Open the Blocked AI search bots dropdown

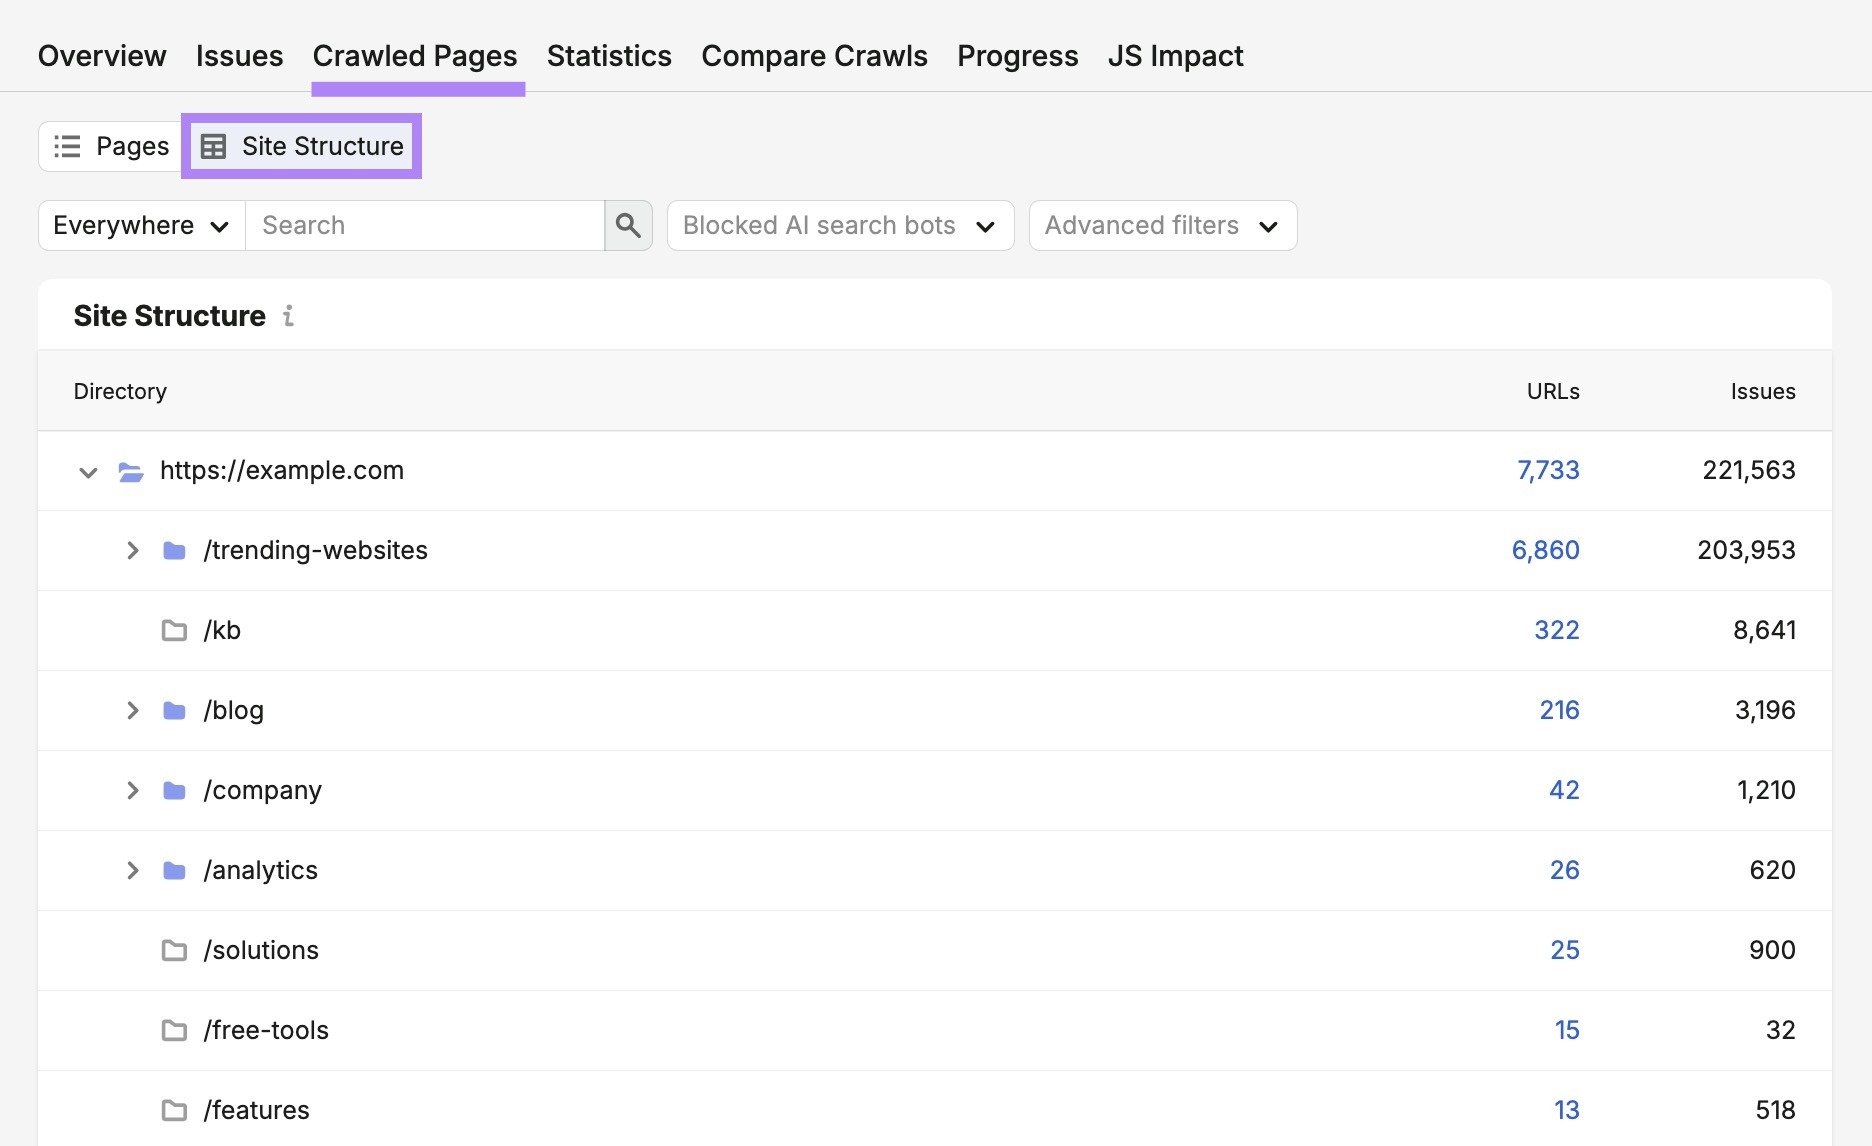coord(840,225)
